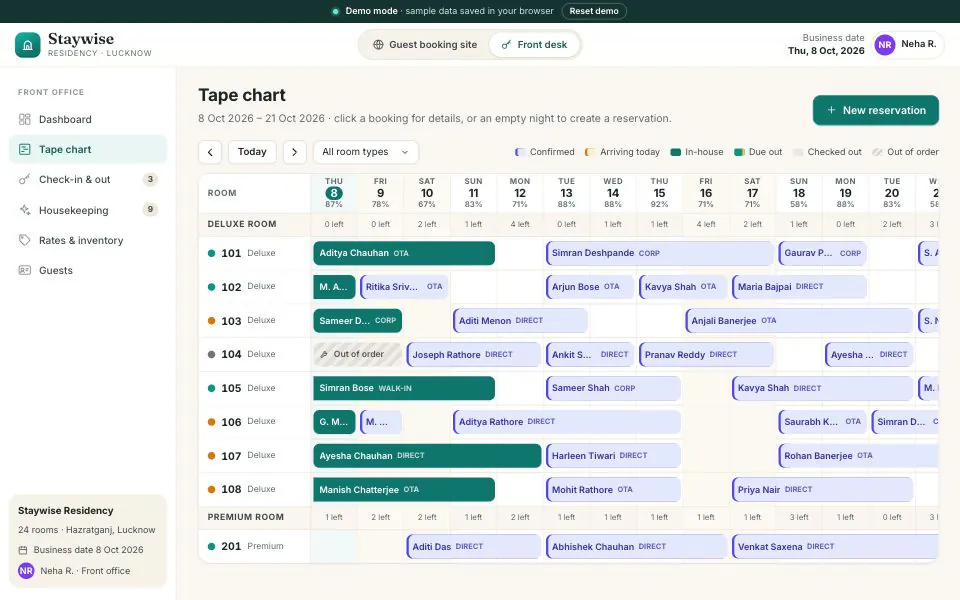Open Anjali Banerjee OTA reservation

pyautogui.click(x=799, y=321)
